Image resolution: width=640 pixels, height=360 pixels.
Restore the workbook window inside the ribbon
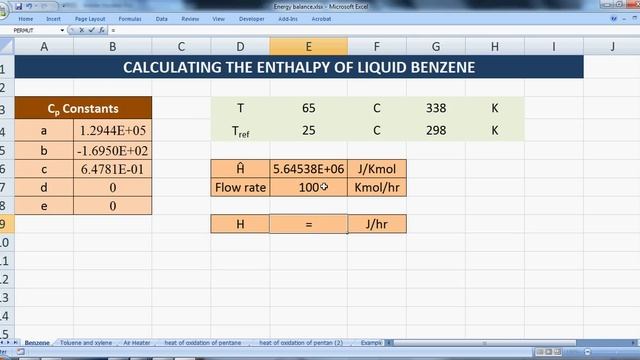click(635, 19)
